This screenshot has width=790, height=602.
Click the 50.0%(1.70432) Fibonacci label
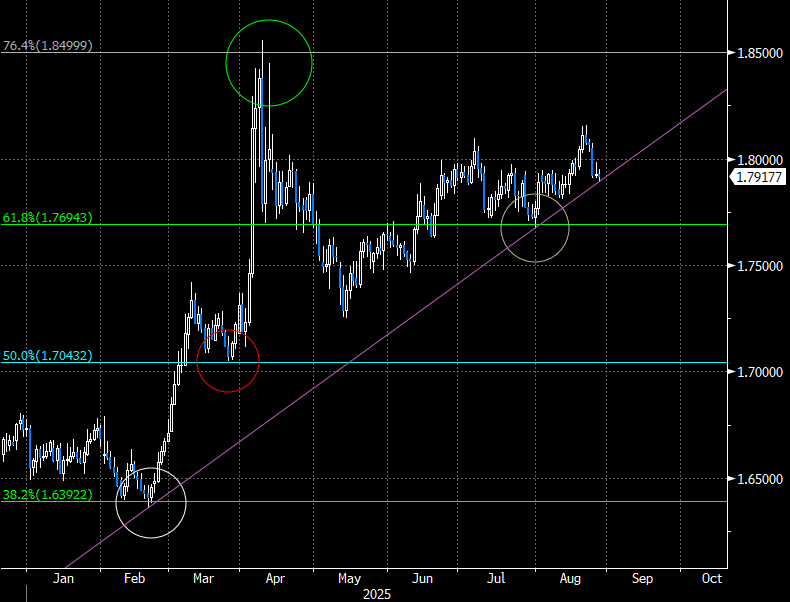click(x=48, y=356)
